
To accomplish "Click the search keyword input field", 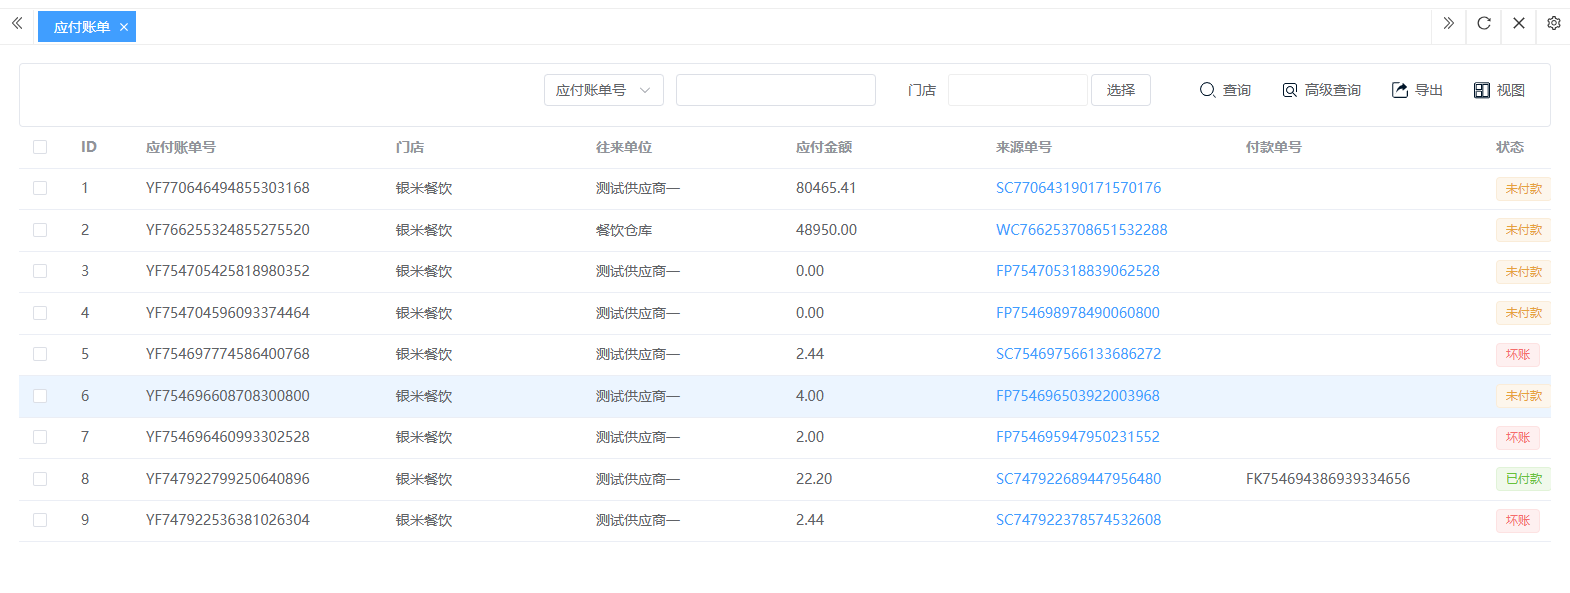I will [775, 90].
